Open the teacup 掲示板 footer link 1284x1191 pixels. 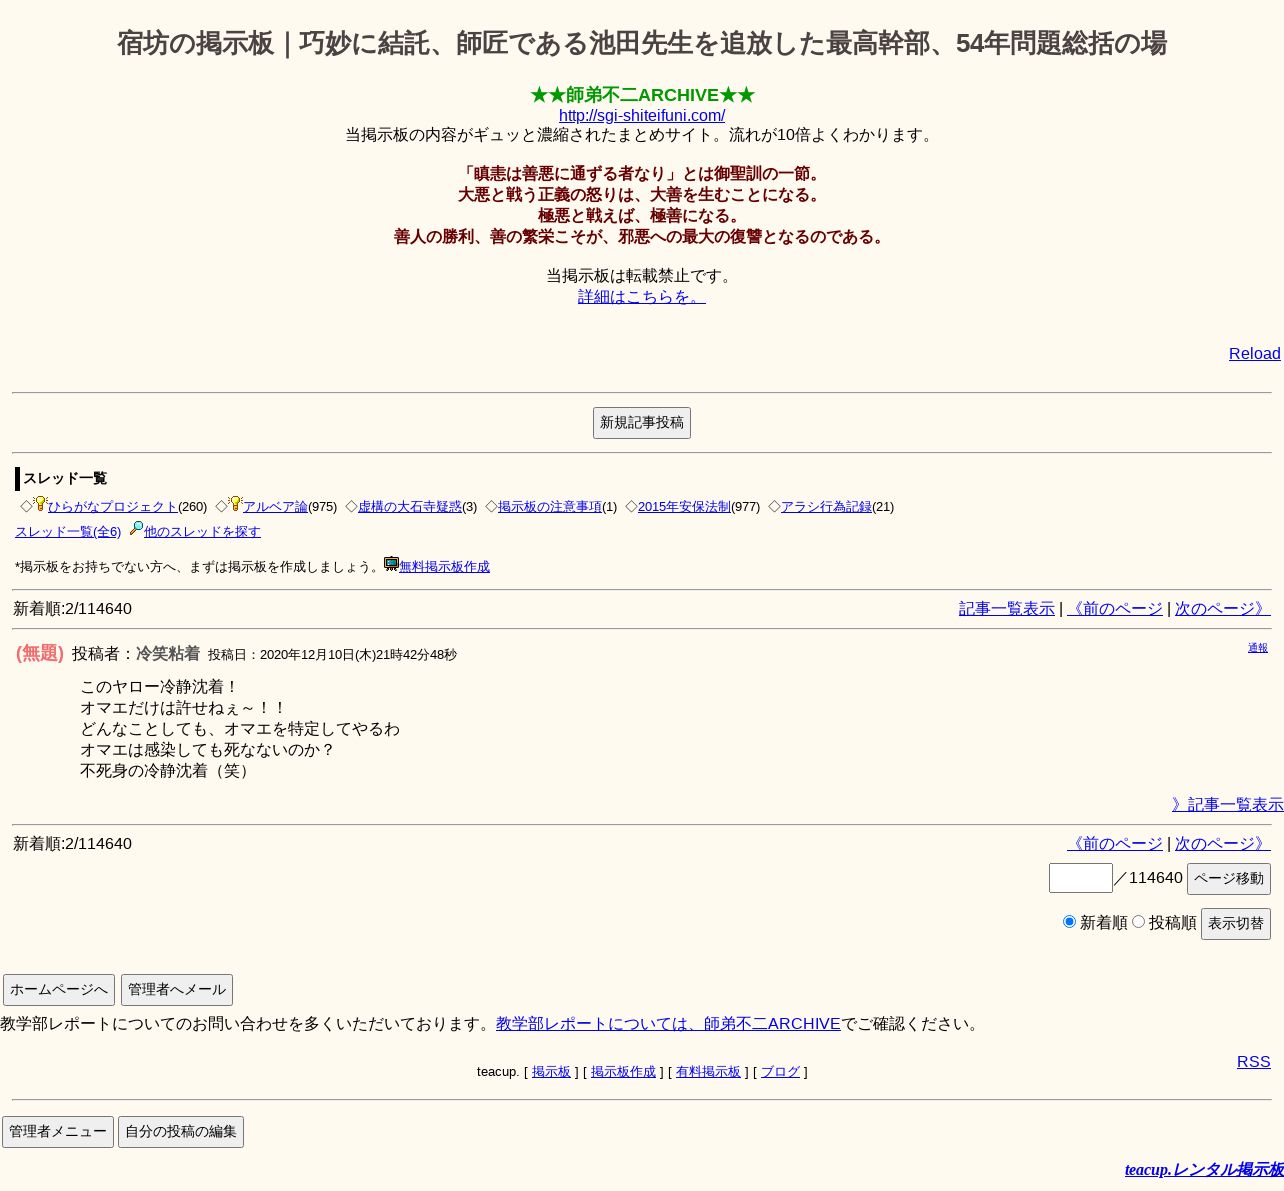[x=551, y=1072]
